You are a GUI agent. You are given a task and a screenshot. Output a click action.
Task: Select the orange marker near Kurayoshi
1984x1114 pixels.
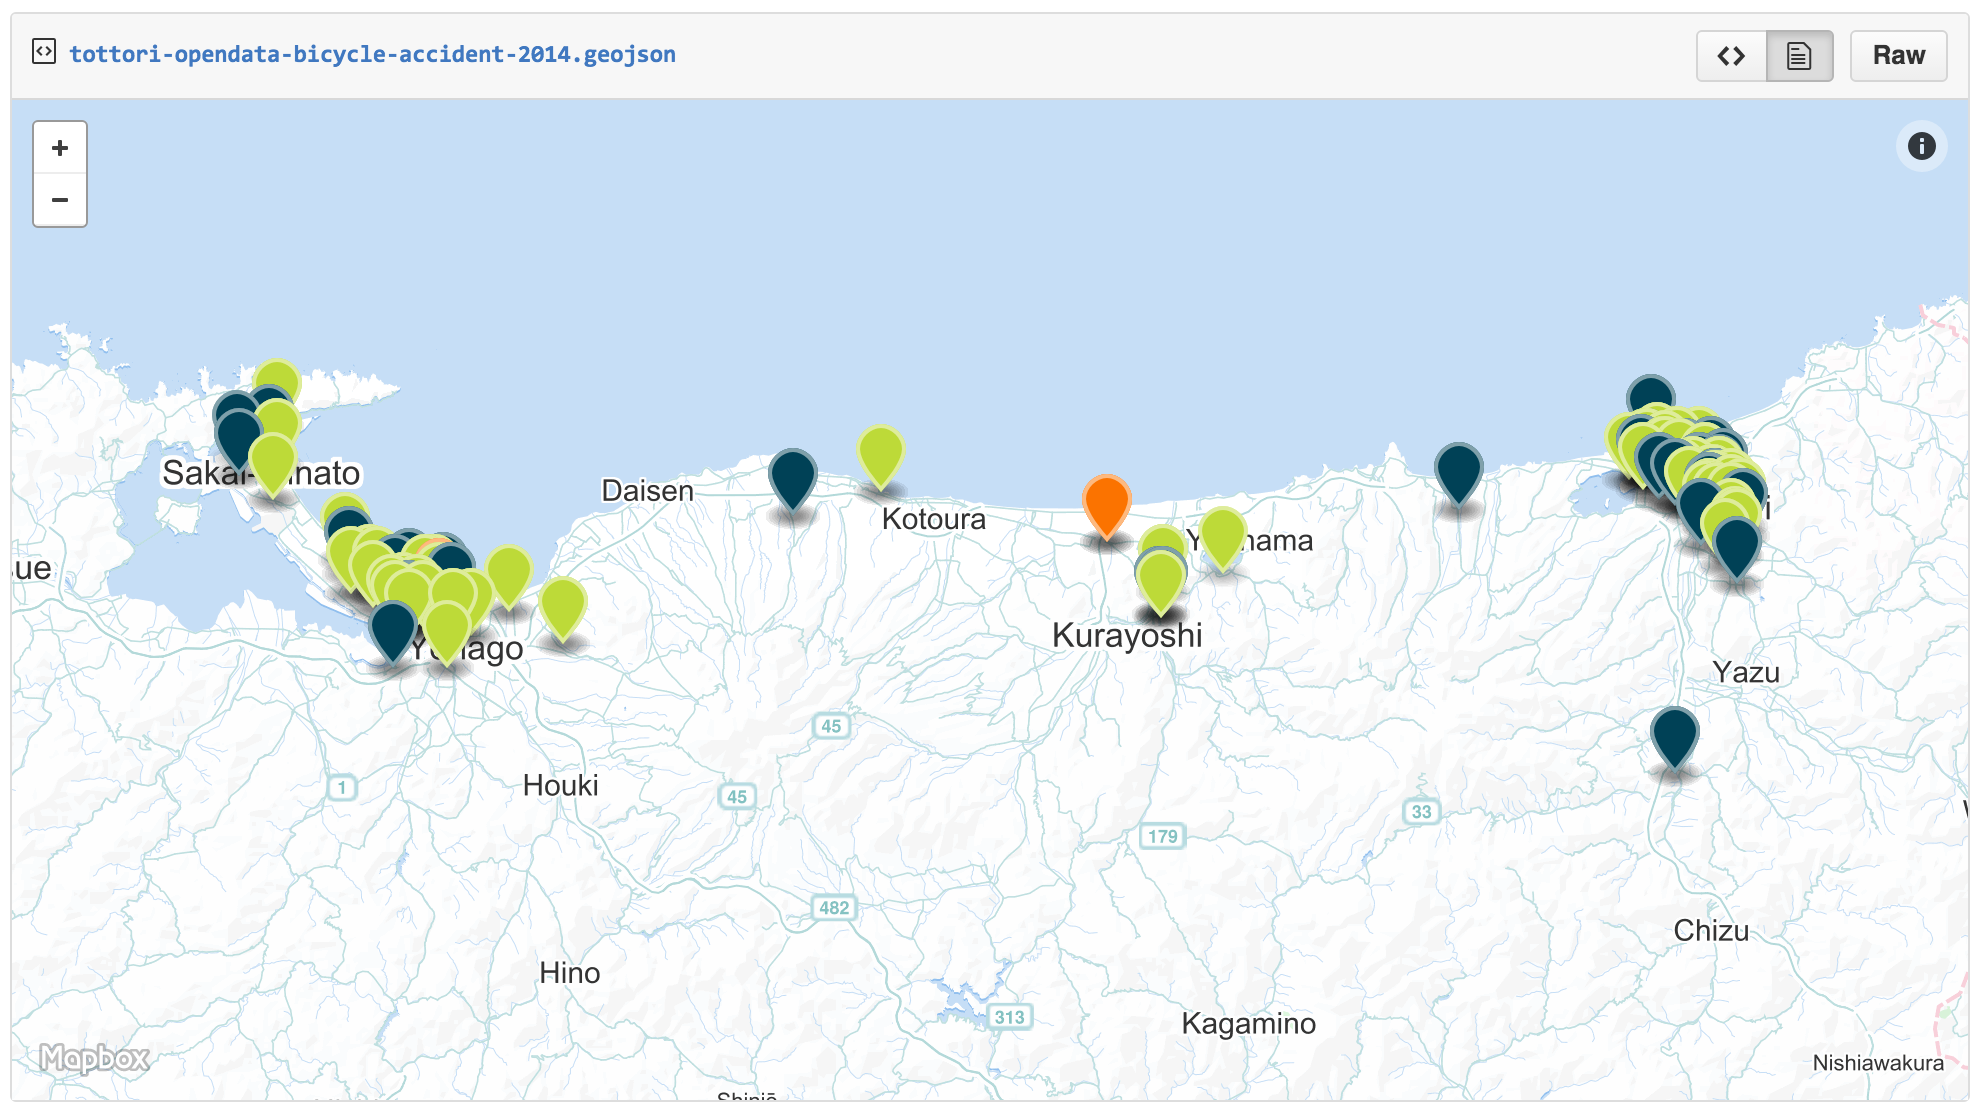(1106, 504)
